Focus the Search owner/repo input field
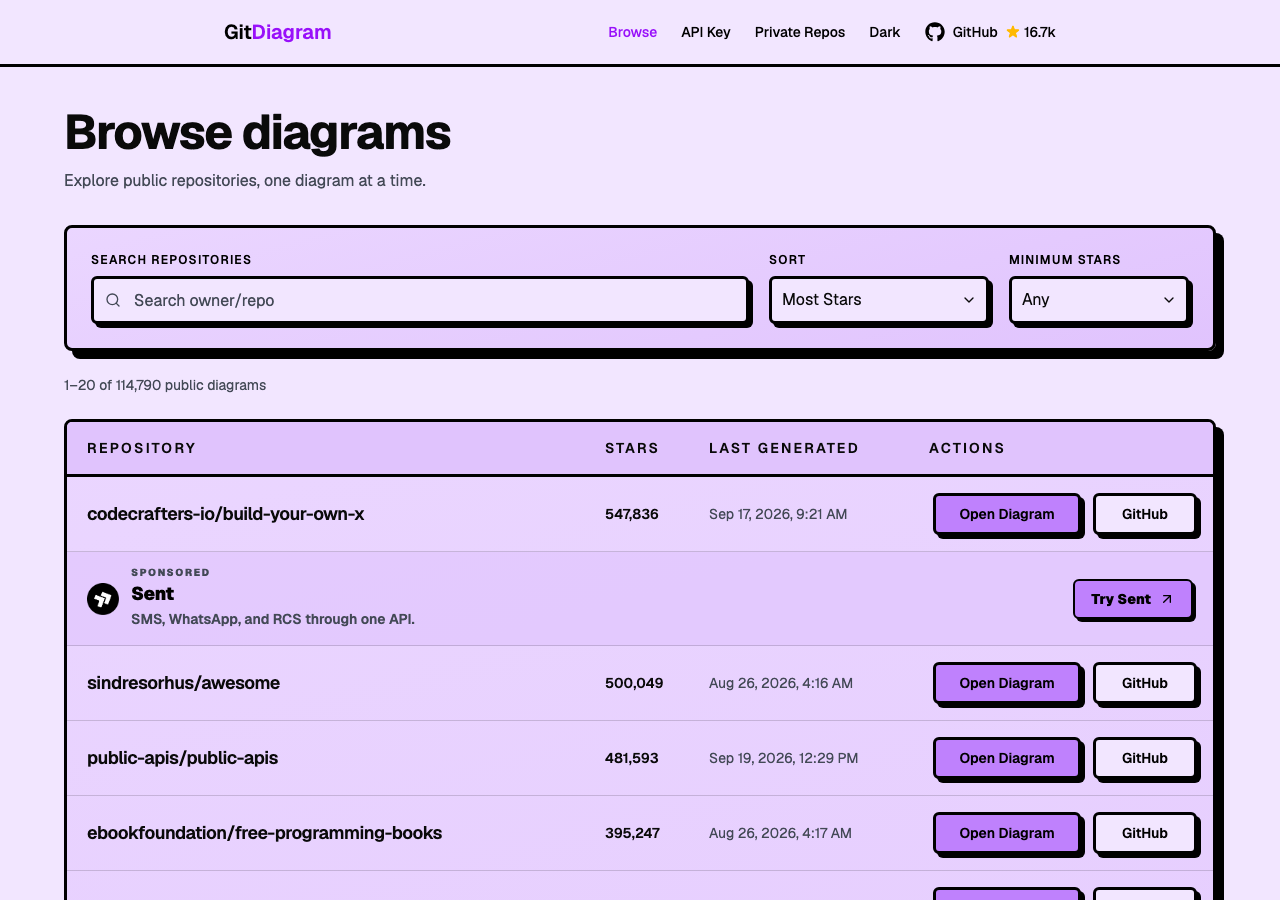The image size is (1280, 900). point(420,300)
